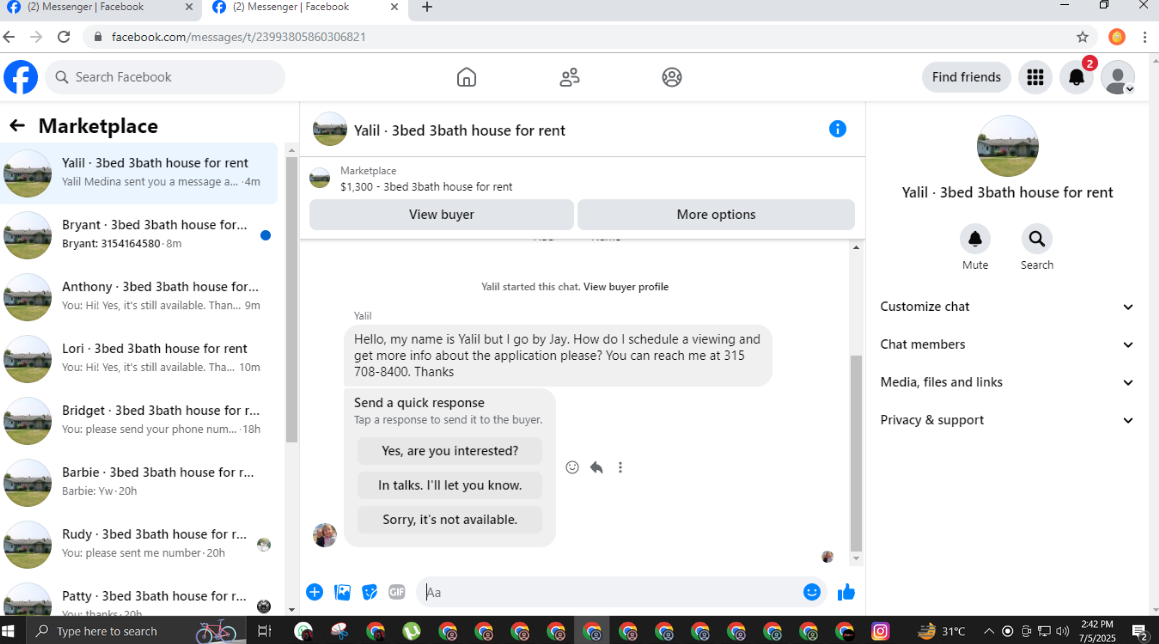This screenshot has width=1159, height=644.
Task: Expand the Chat members section
Action: tap(1007, 344)
